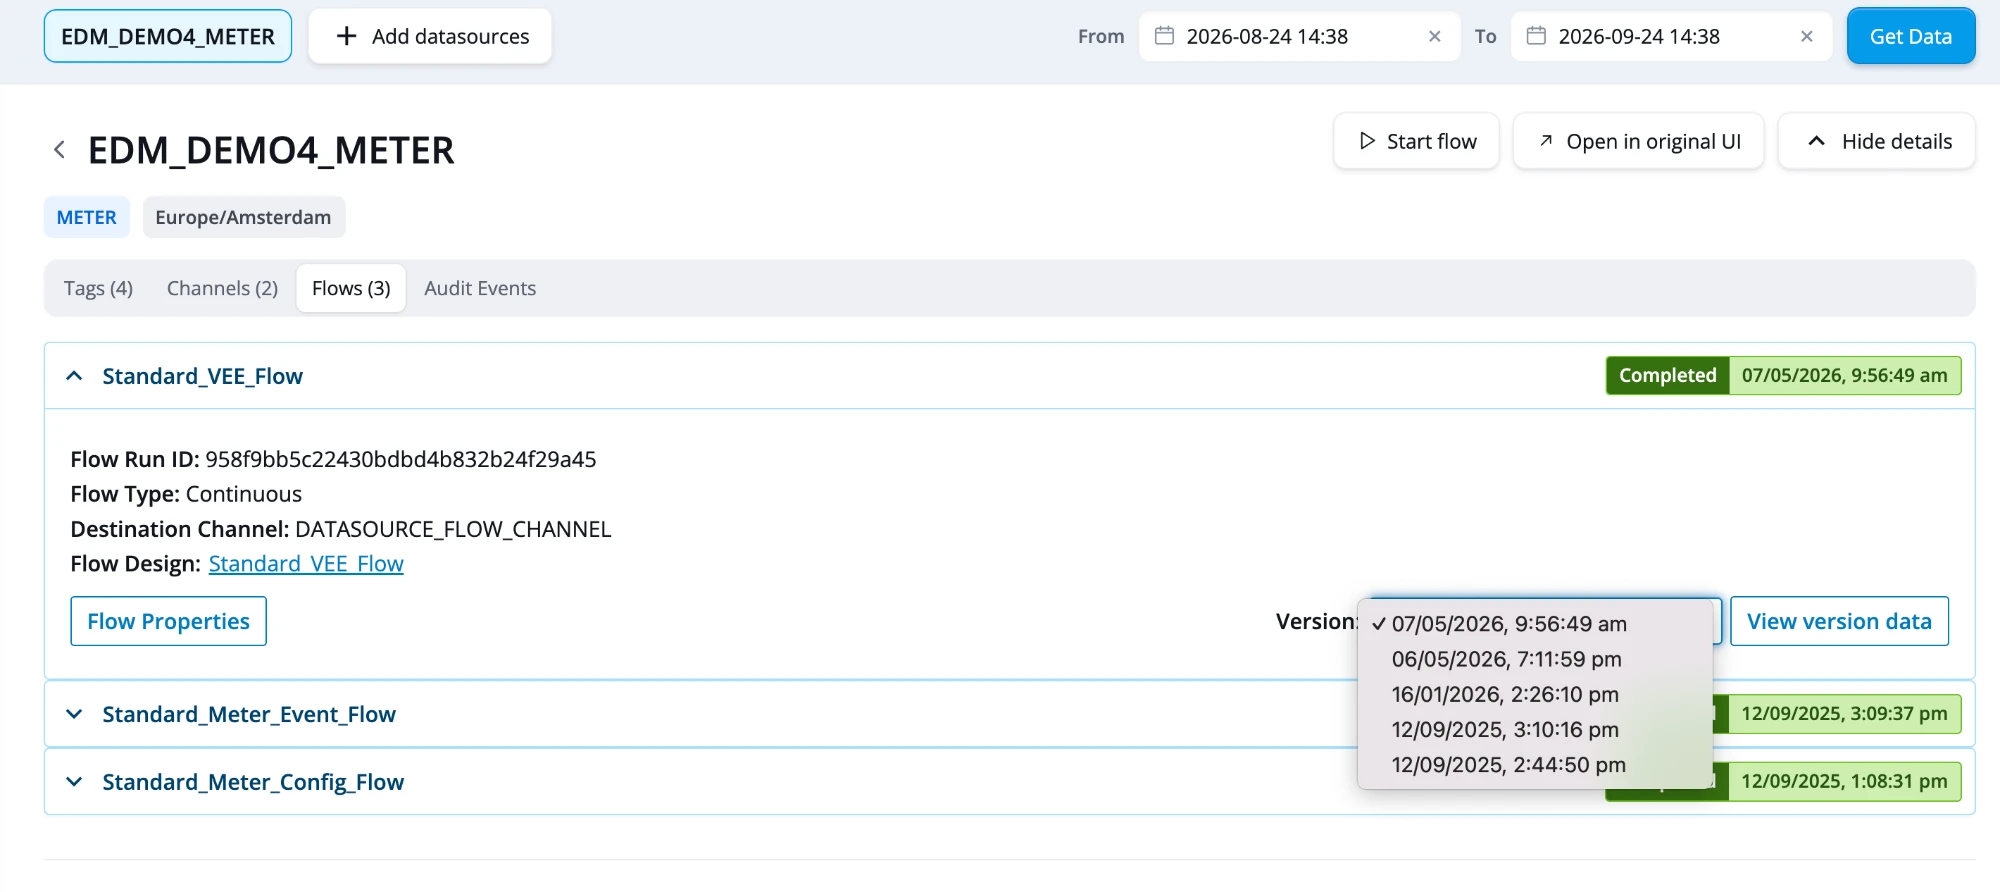This screenshot has height=892, width=2000.
Task: Click the Get Data button
Action: pyautogui.click(x=1911, y=36)
